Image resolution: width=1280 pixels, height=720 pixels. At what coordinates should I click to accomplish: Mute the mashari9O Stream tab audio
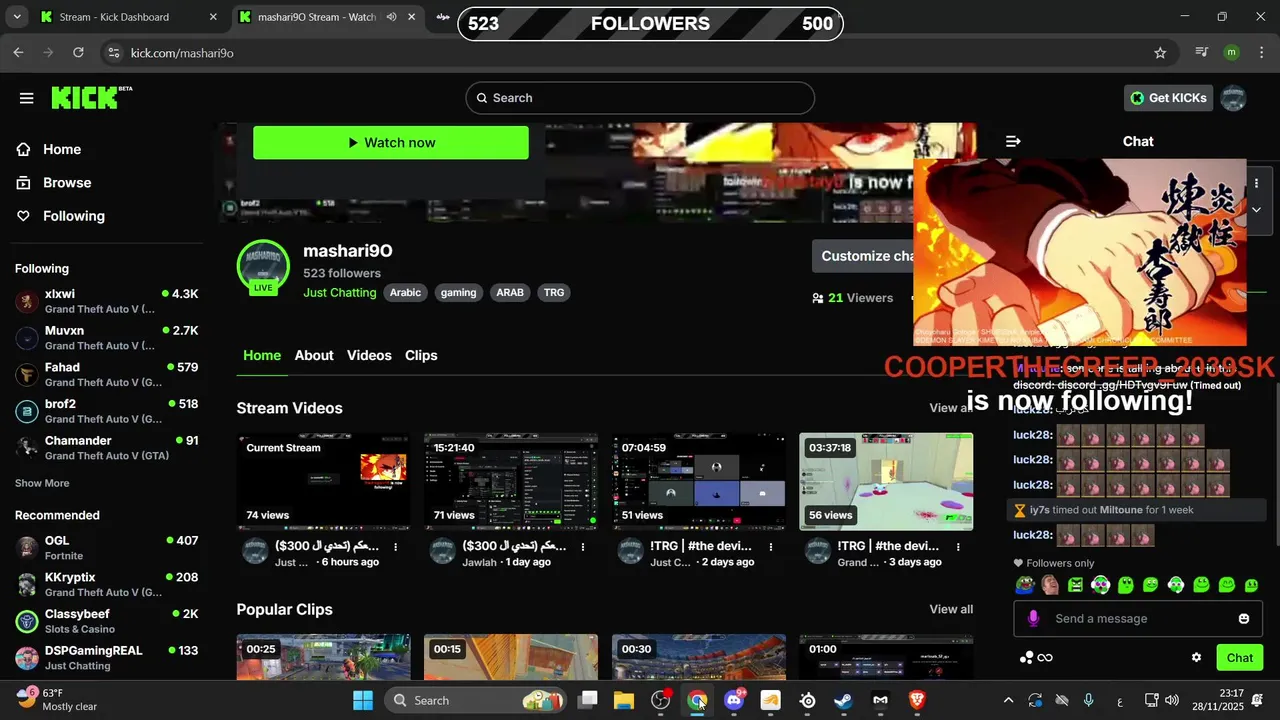(391, 17)
